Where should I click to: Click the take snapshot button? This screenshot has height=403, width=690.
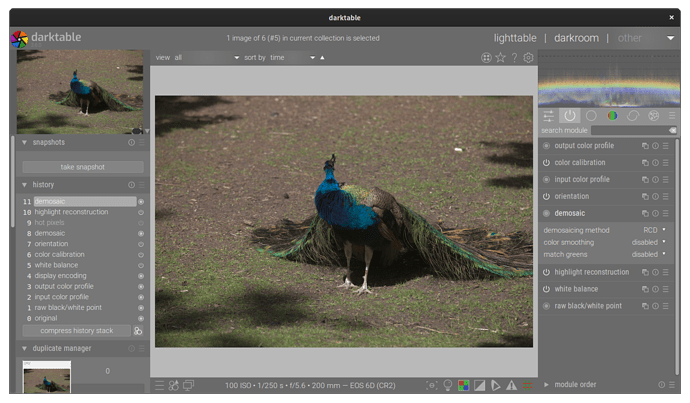click(83, 167)
